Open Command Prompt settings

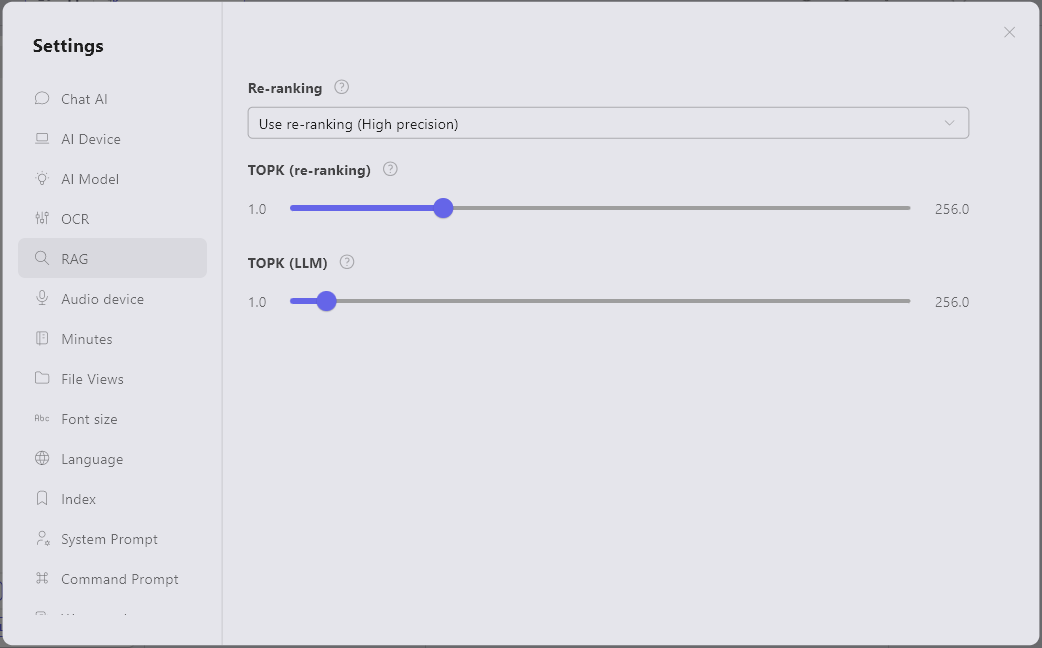[x=119, y=579]
